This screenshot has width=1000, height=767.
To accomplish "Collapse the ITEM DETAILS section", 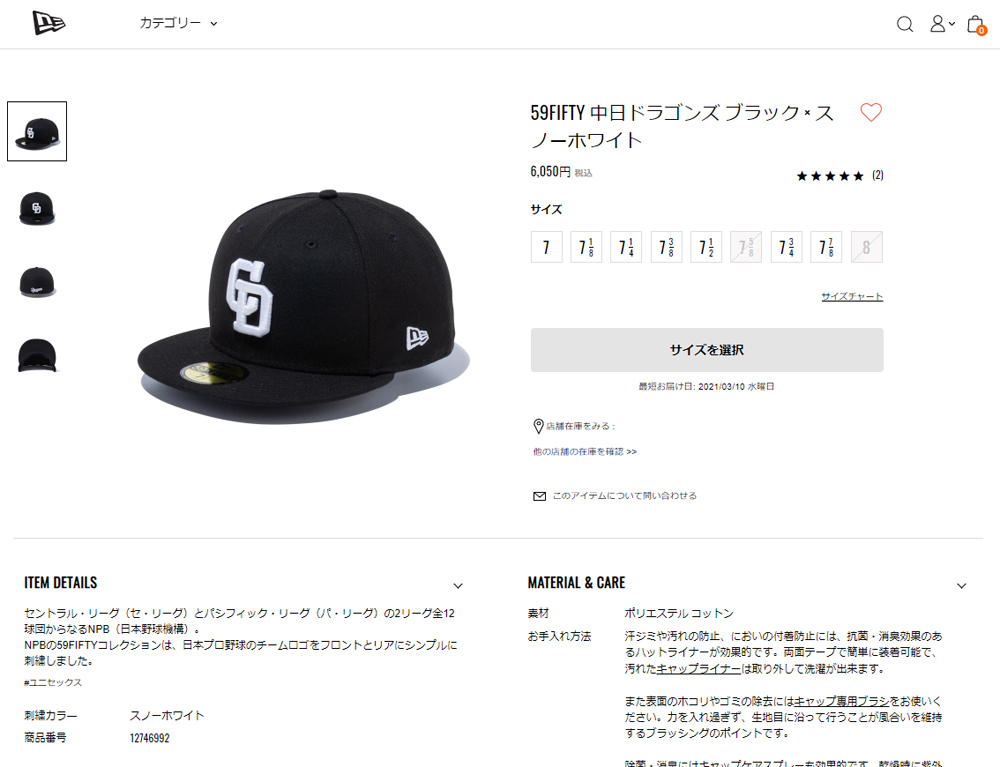I will 458,586.
